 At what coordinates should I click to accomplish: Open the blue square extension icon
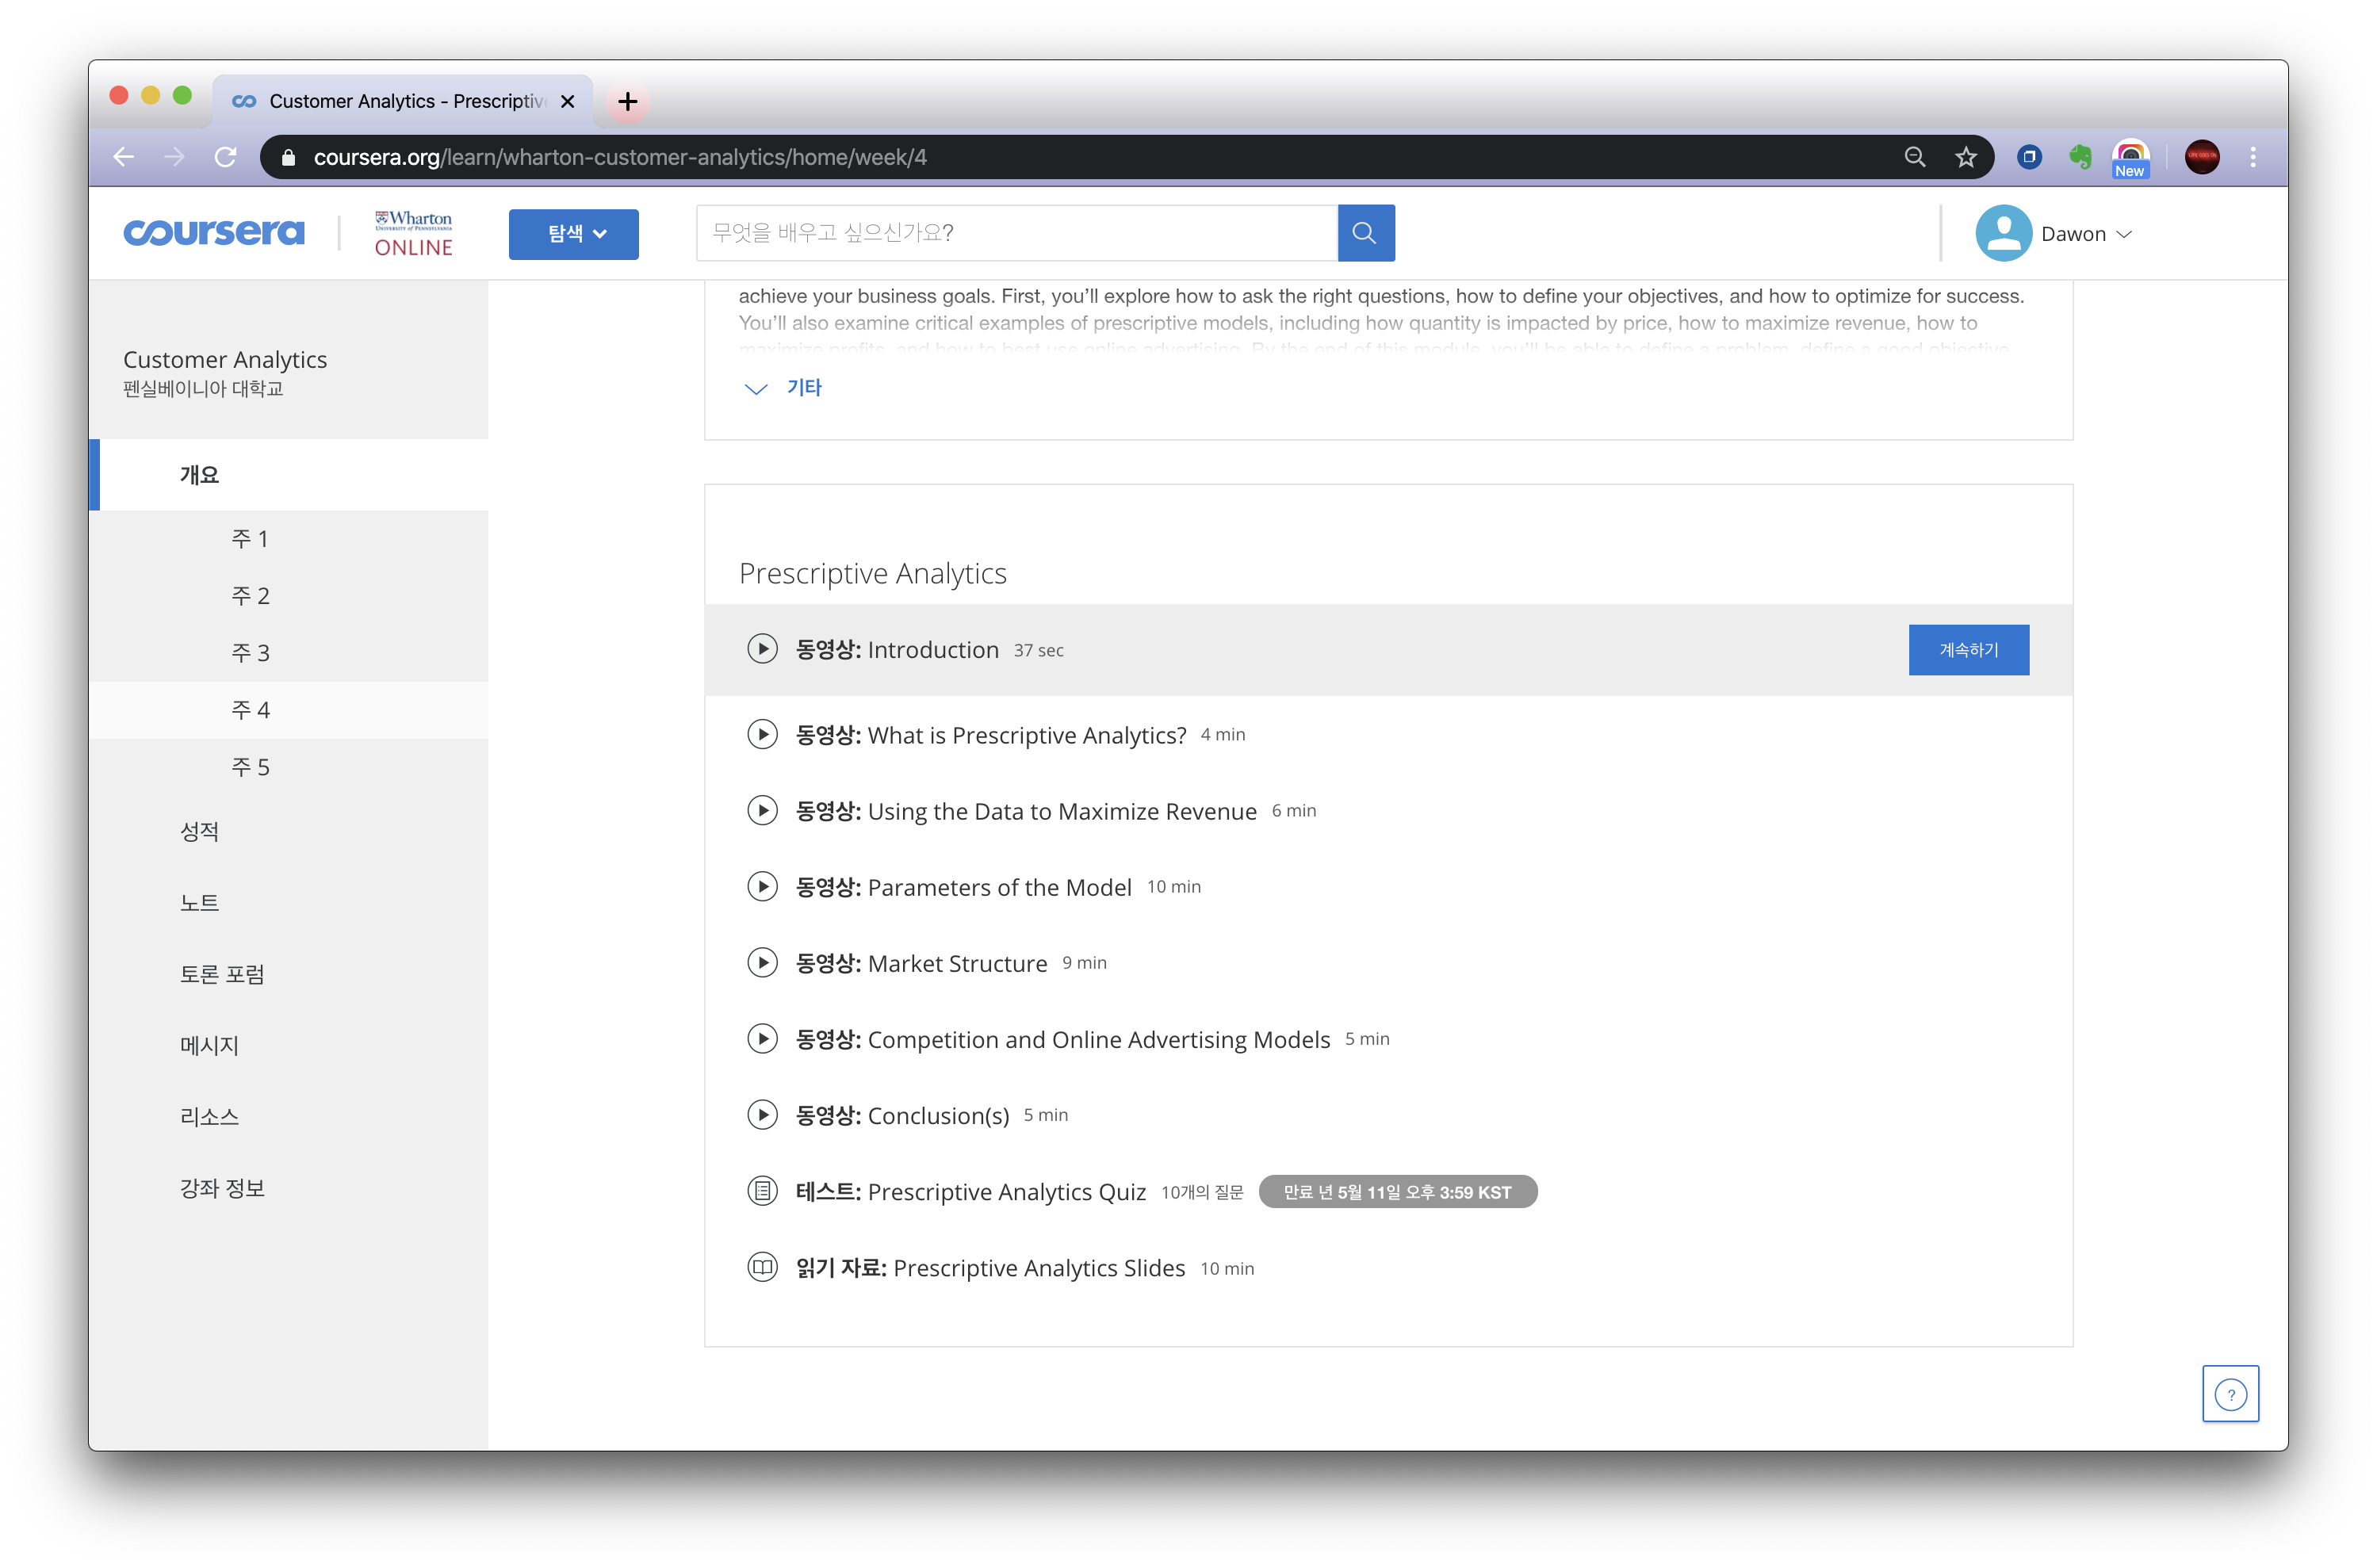coord(2029,157)
